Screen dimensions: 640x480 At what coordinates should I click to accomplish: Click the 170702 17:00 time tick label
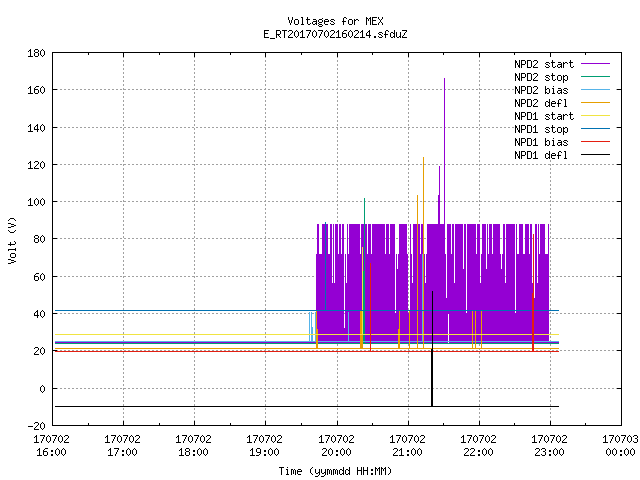[122, 445]
